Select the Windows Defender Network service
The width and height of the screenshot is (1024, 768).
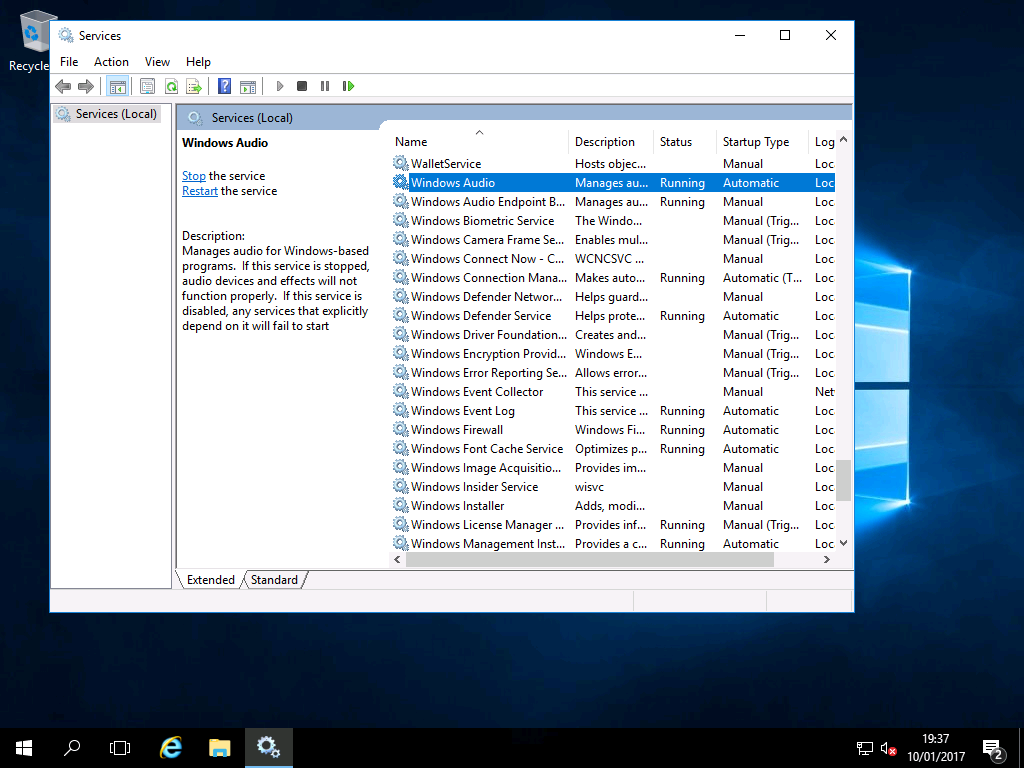click(x=613, y=296)
